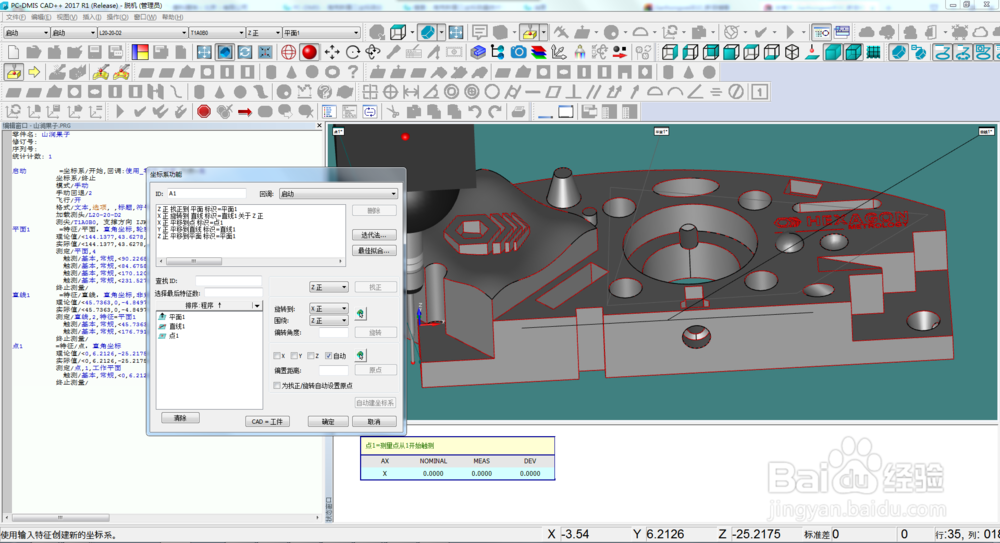
Task: Click the CAD = 工件 button
Action: pos(267,422)
